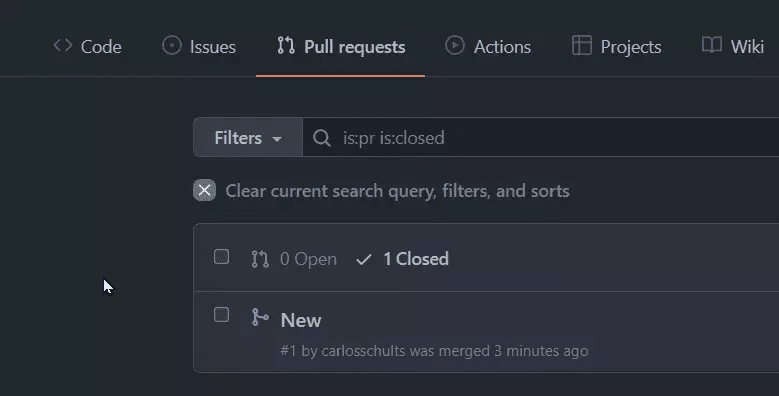Image resolution: width=779 pixels, height=396 pixels.
Task: Click the Filters dropdown caret arrow
Action: [277, 139]
